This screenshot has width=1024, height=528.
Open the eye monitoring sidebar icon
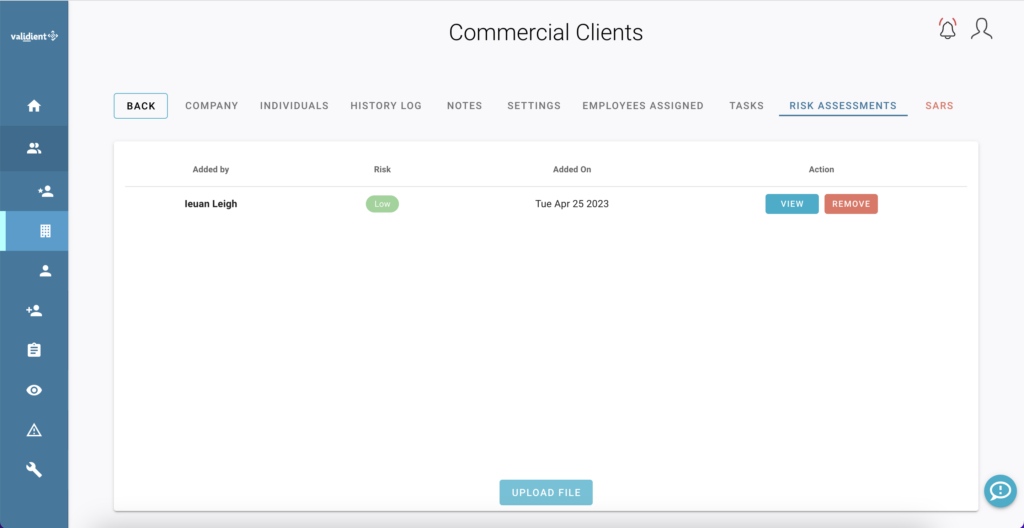pyautogui.click(x=34, y=390)
